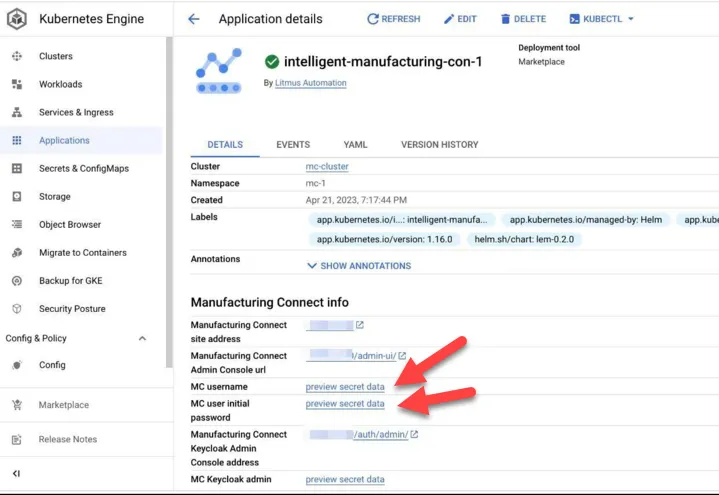The image size is (719, 495).
Task: Switch to the Events tab
Action: (293, 145)
